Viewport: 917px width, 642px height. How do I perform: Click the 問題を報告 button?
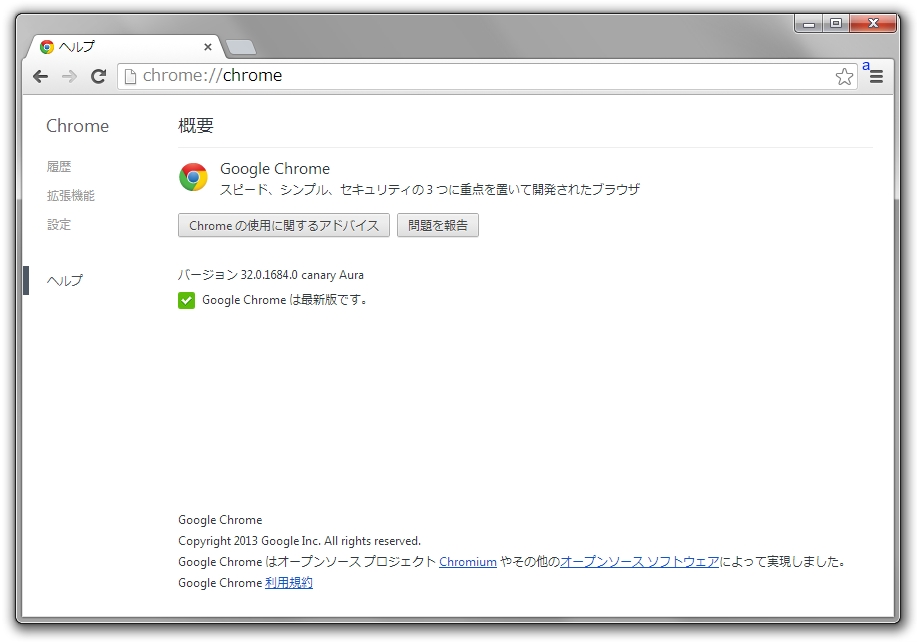(x=437, y=225)
